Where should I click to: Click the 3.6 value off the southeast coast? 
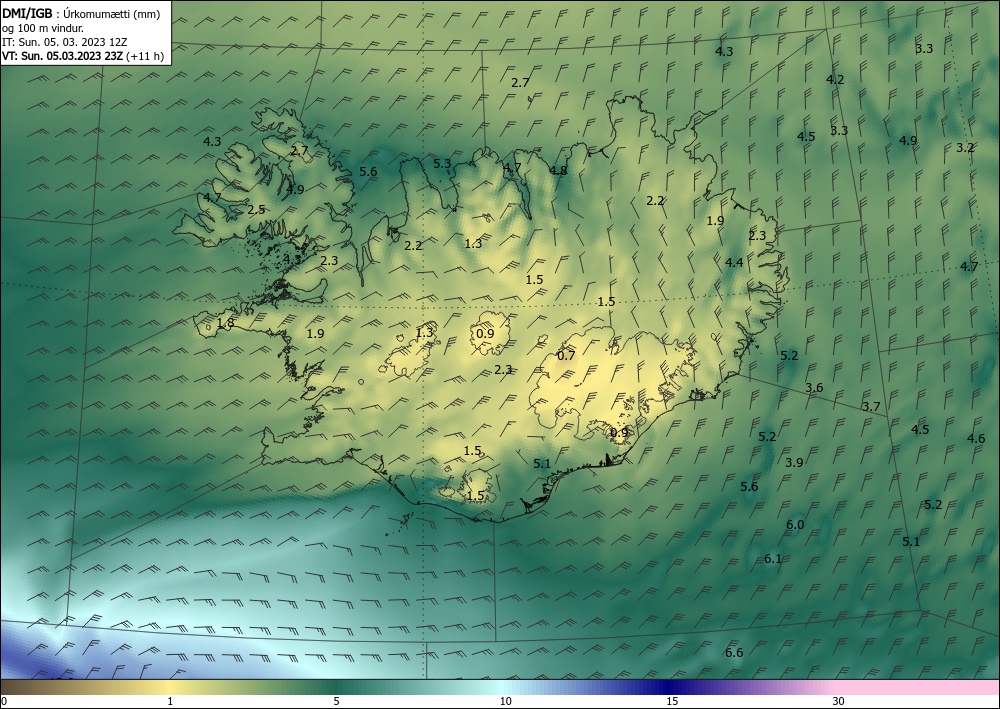pos(814,387)
